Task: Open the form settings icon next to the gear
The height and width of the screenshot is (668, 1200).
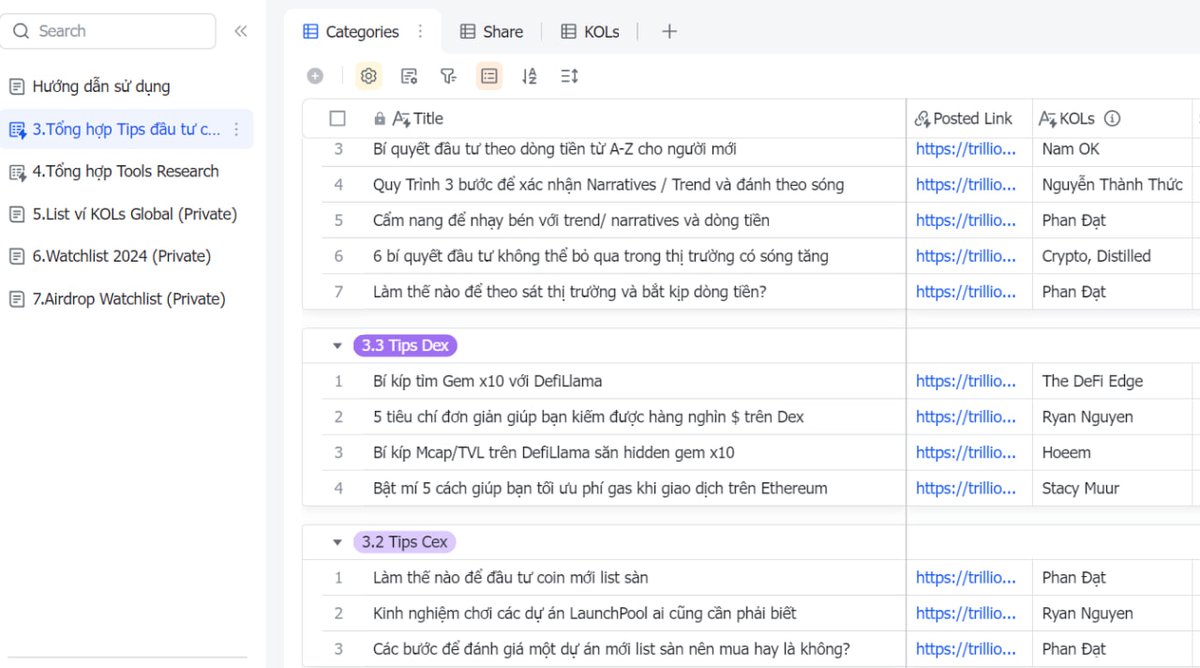Action: [408, 75]
